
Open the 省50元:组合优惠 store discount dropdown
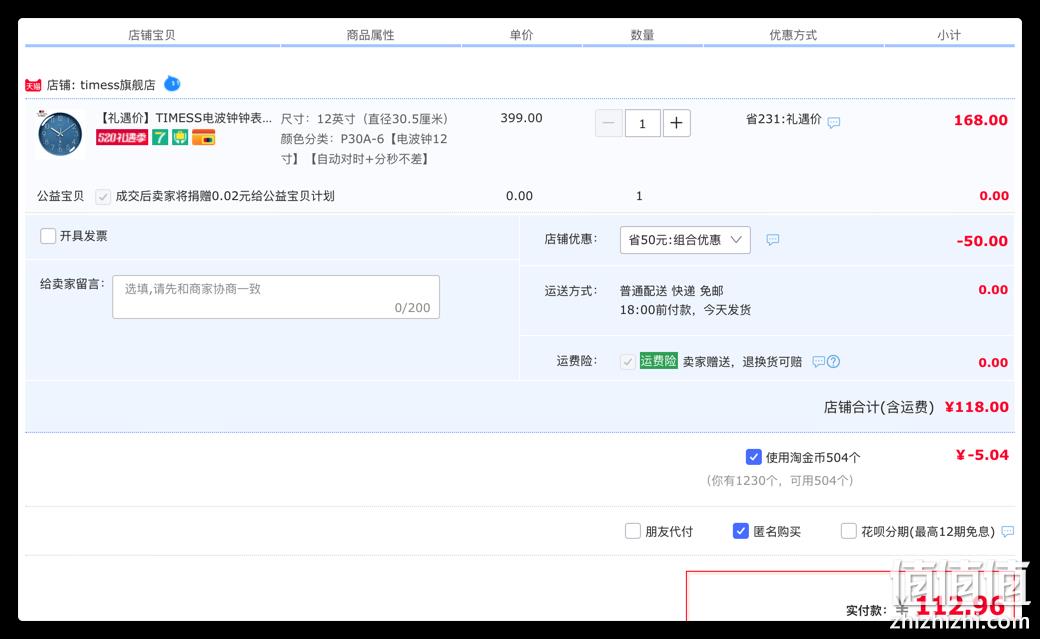685,240
